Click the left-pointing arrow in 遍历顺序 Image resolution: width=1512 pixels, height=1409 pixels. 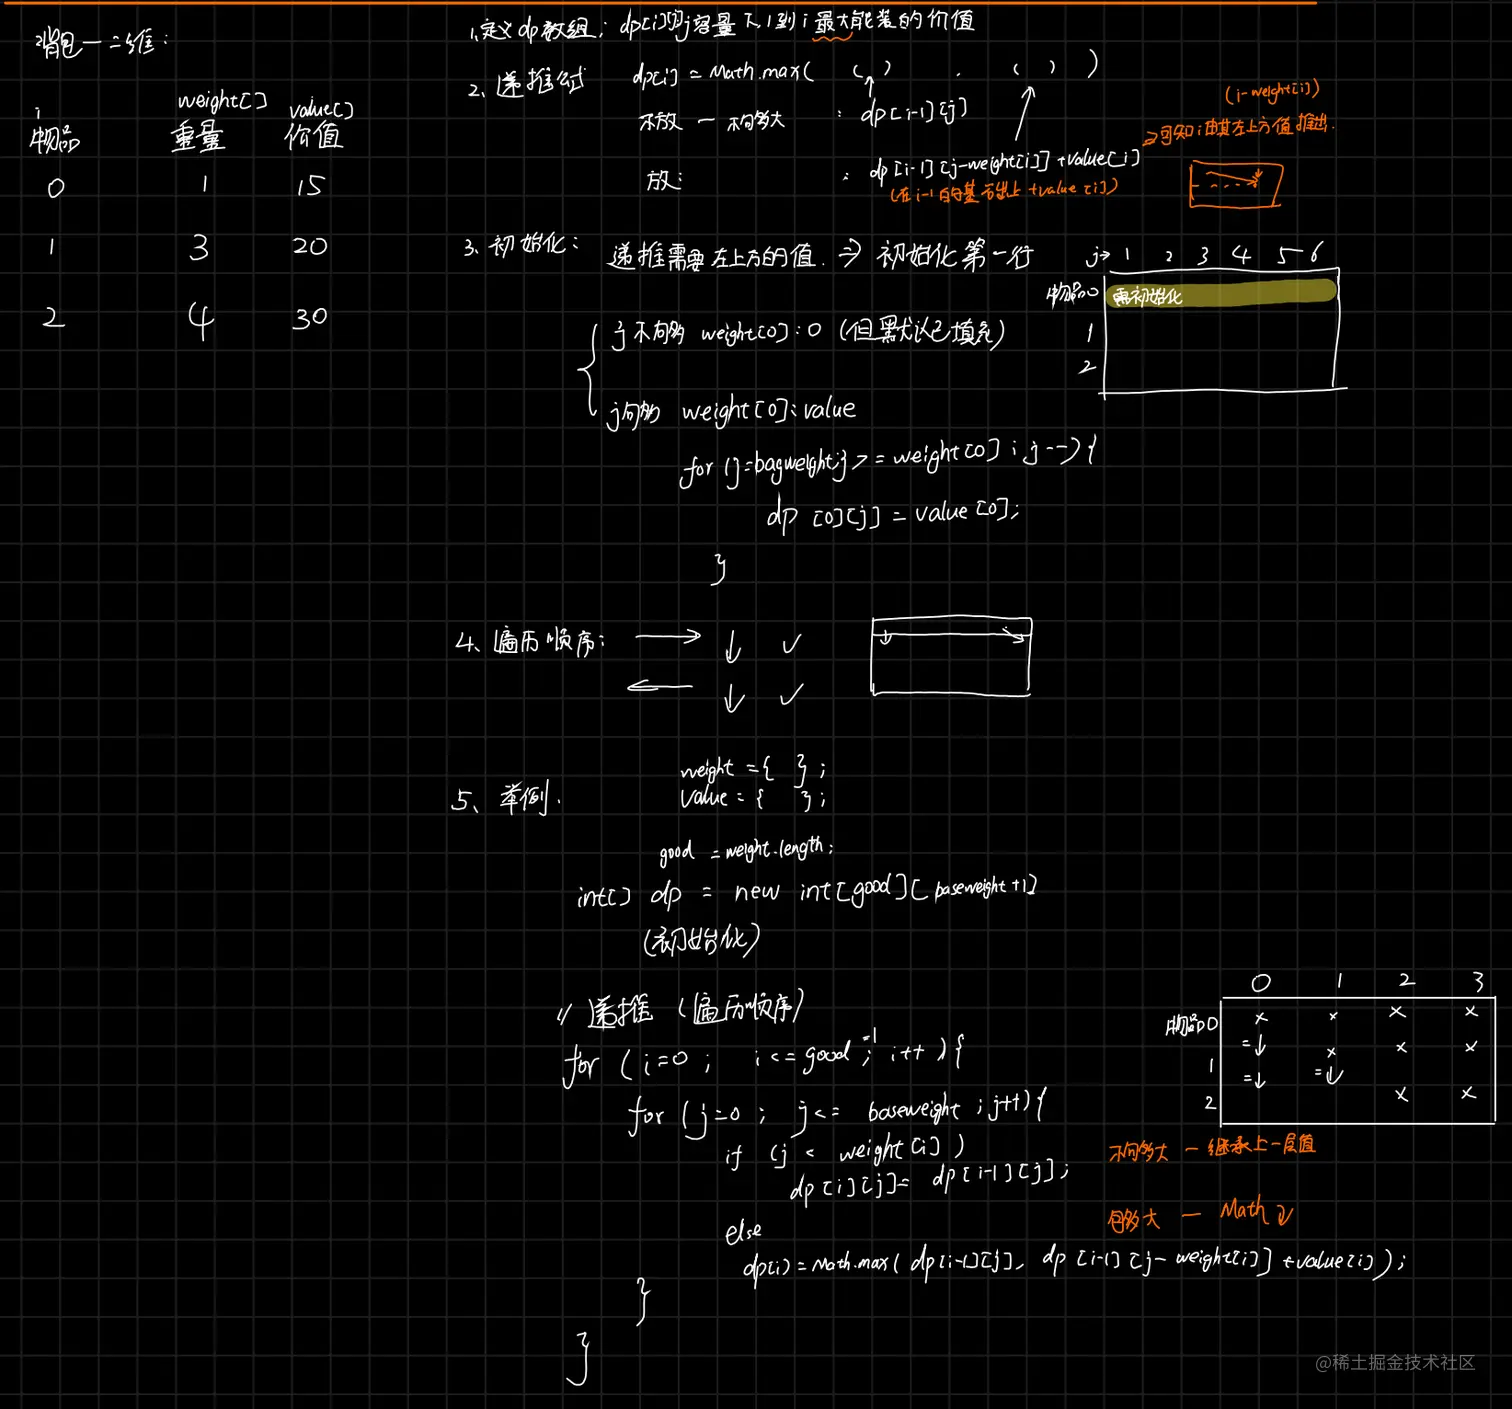[x=659, y=686]
